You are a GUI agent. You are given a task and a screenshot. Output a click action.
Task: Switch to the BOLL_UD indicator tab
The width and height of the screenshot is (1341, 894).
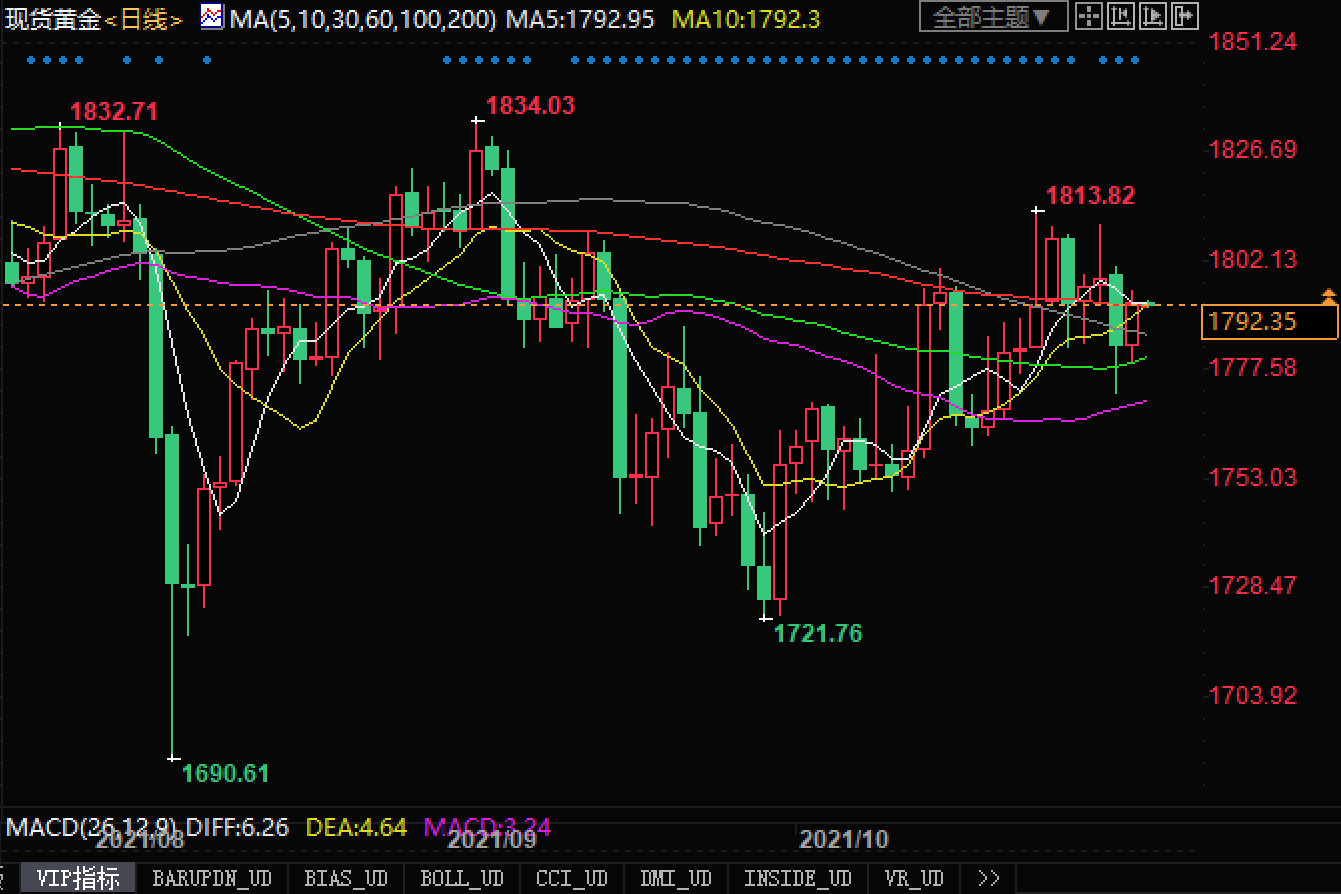click(x=461, y=879)
